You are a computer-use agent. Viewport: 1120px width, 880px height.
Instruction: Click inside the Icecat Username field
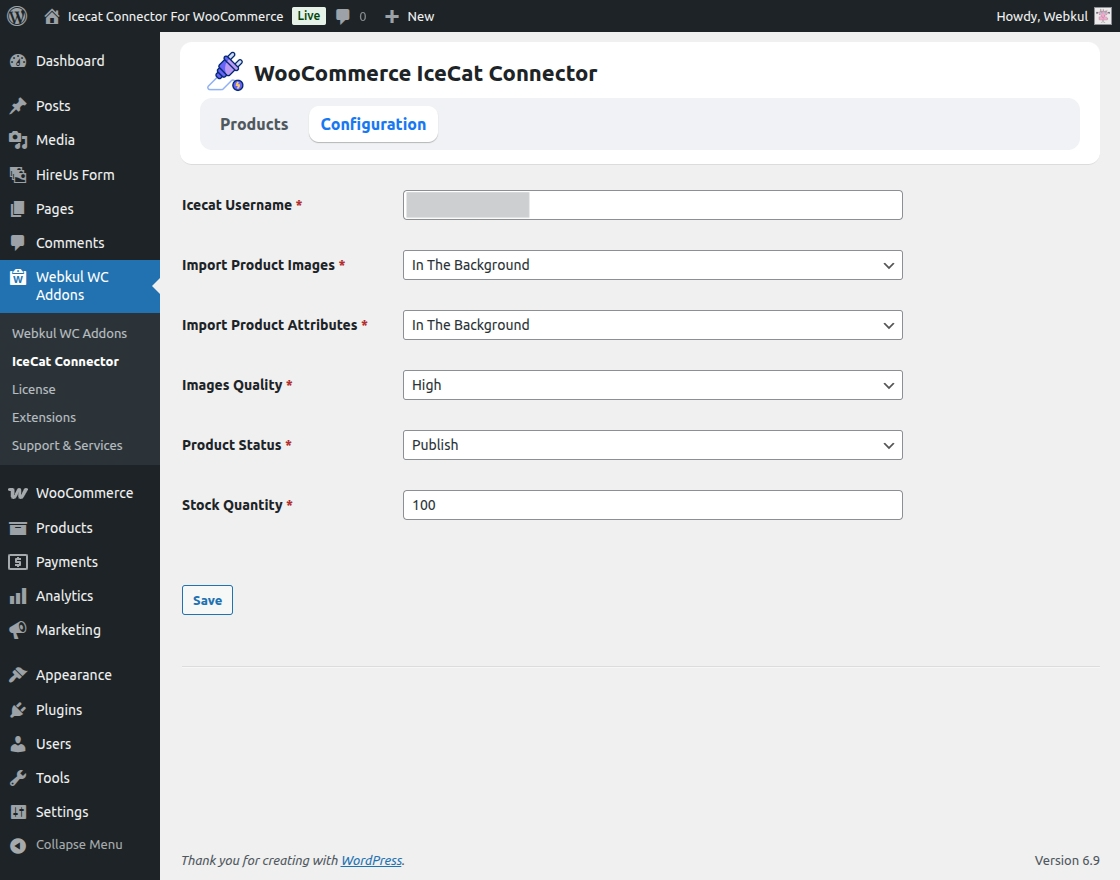(x=651, y=205)
